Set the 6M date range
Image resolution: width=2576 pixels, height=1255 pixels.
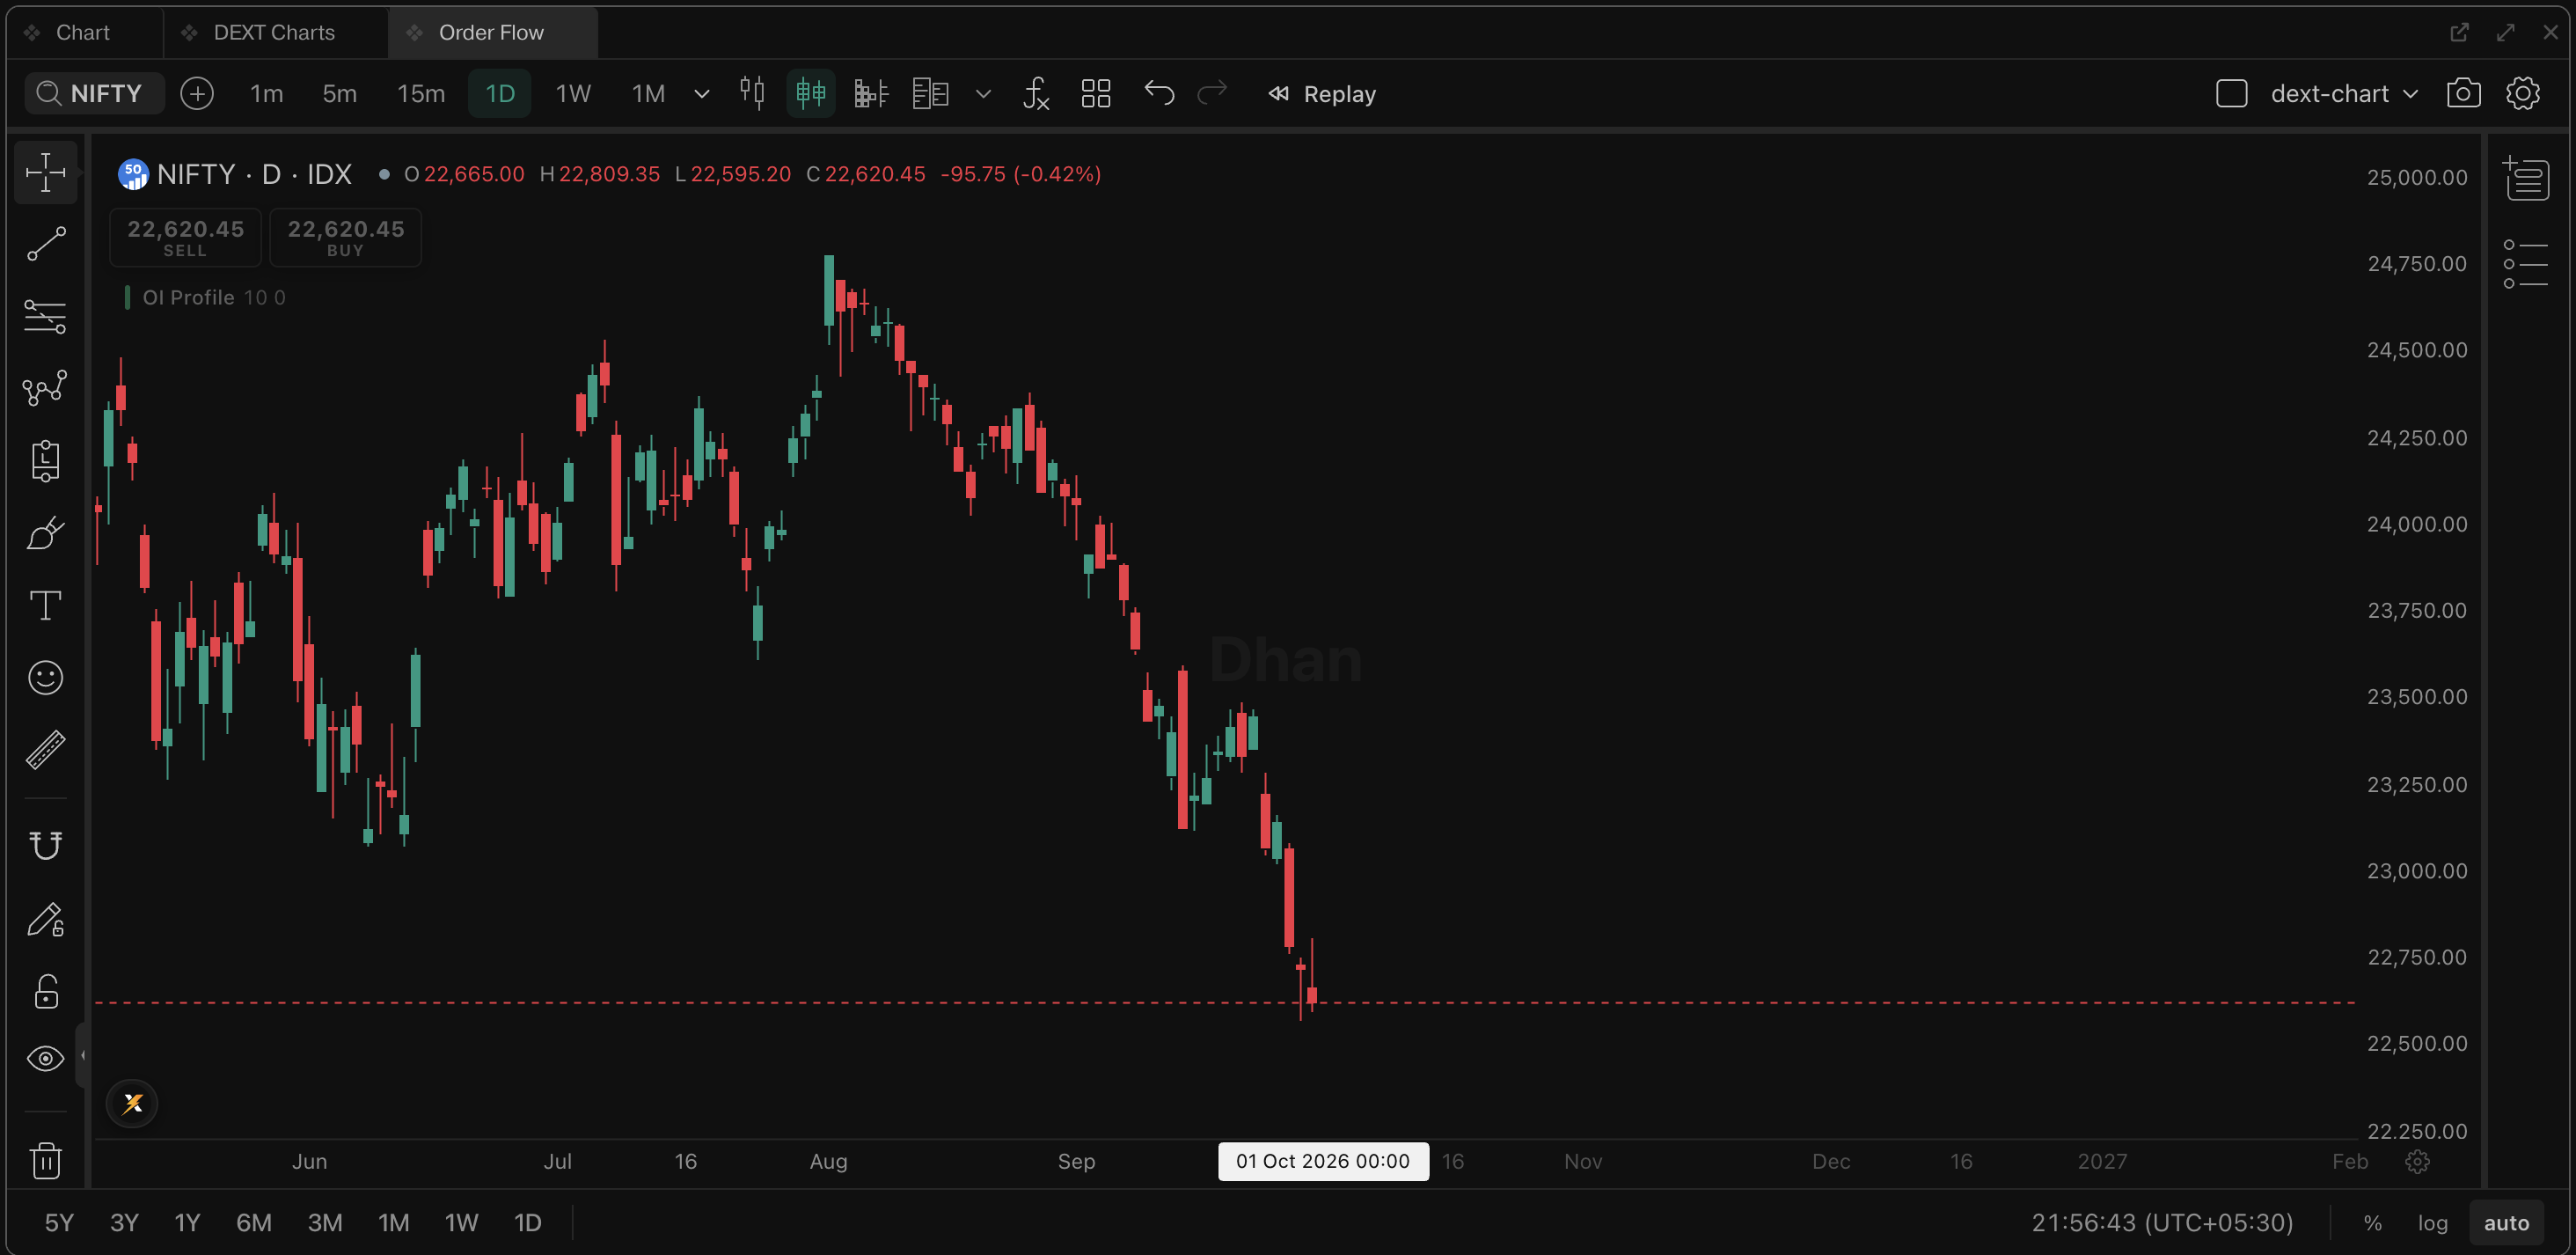(x=254, y=1223)
